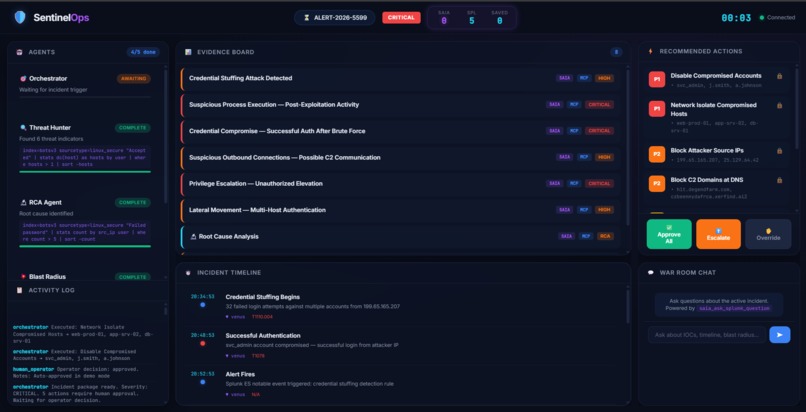Viewport: 806px width, 412px height.
Task: Click the Threat Hunter magnifier icon
Action: 23,127
